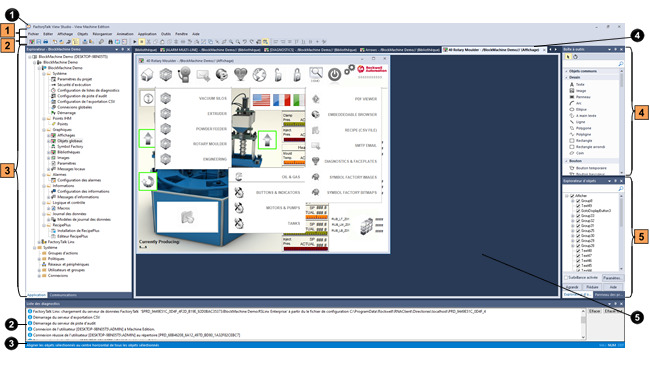The width and height of the screenshot is (650, 370).
Task: Click the Paramètres button in object explorer
Action: 612,278
